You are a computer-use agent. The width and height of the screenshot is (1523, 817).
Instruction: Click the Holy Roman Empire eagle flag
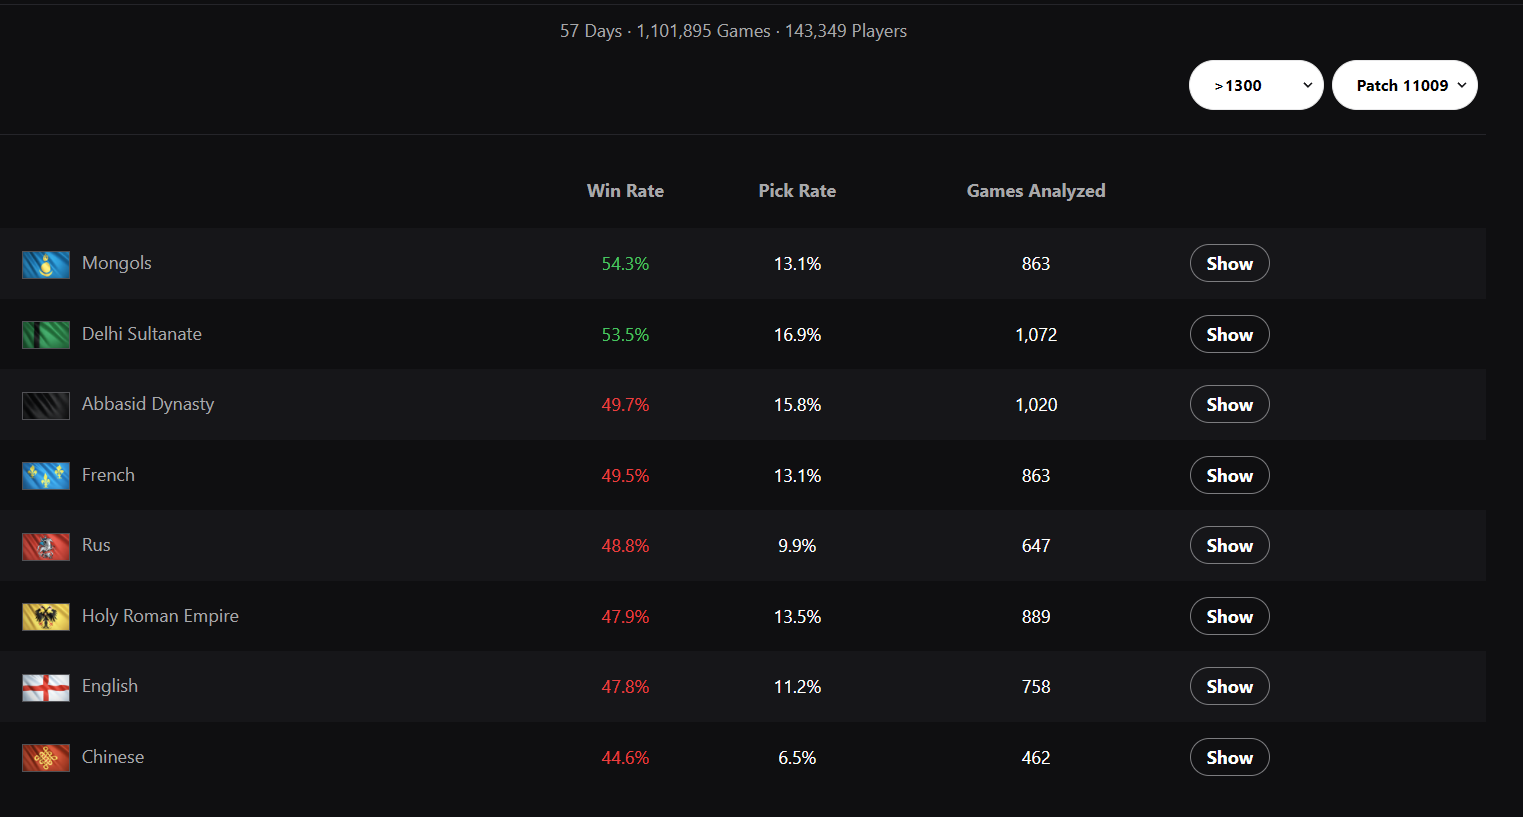tap(46, 617)
